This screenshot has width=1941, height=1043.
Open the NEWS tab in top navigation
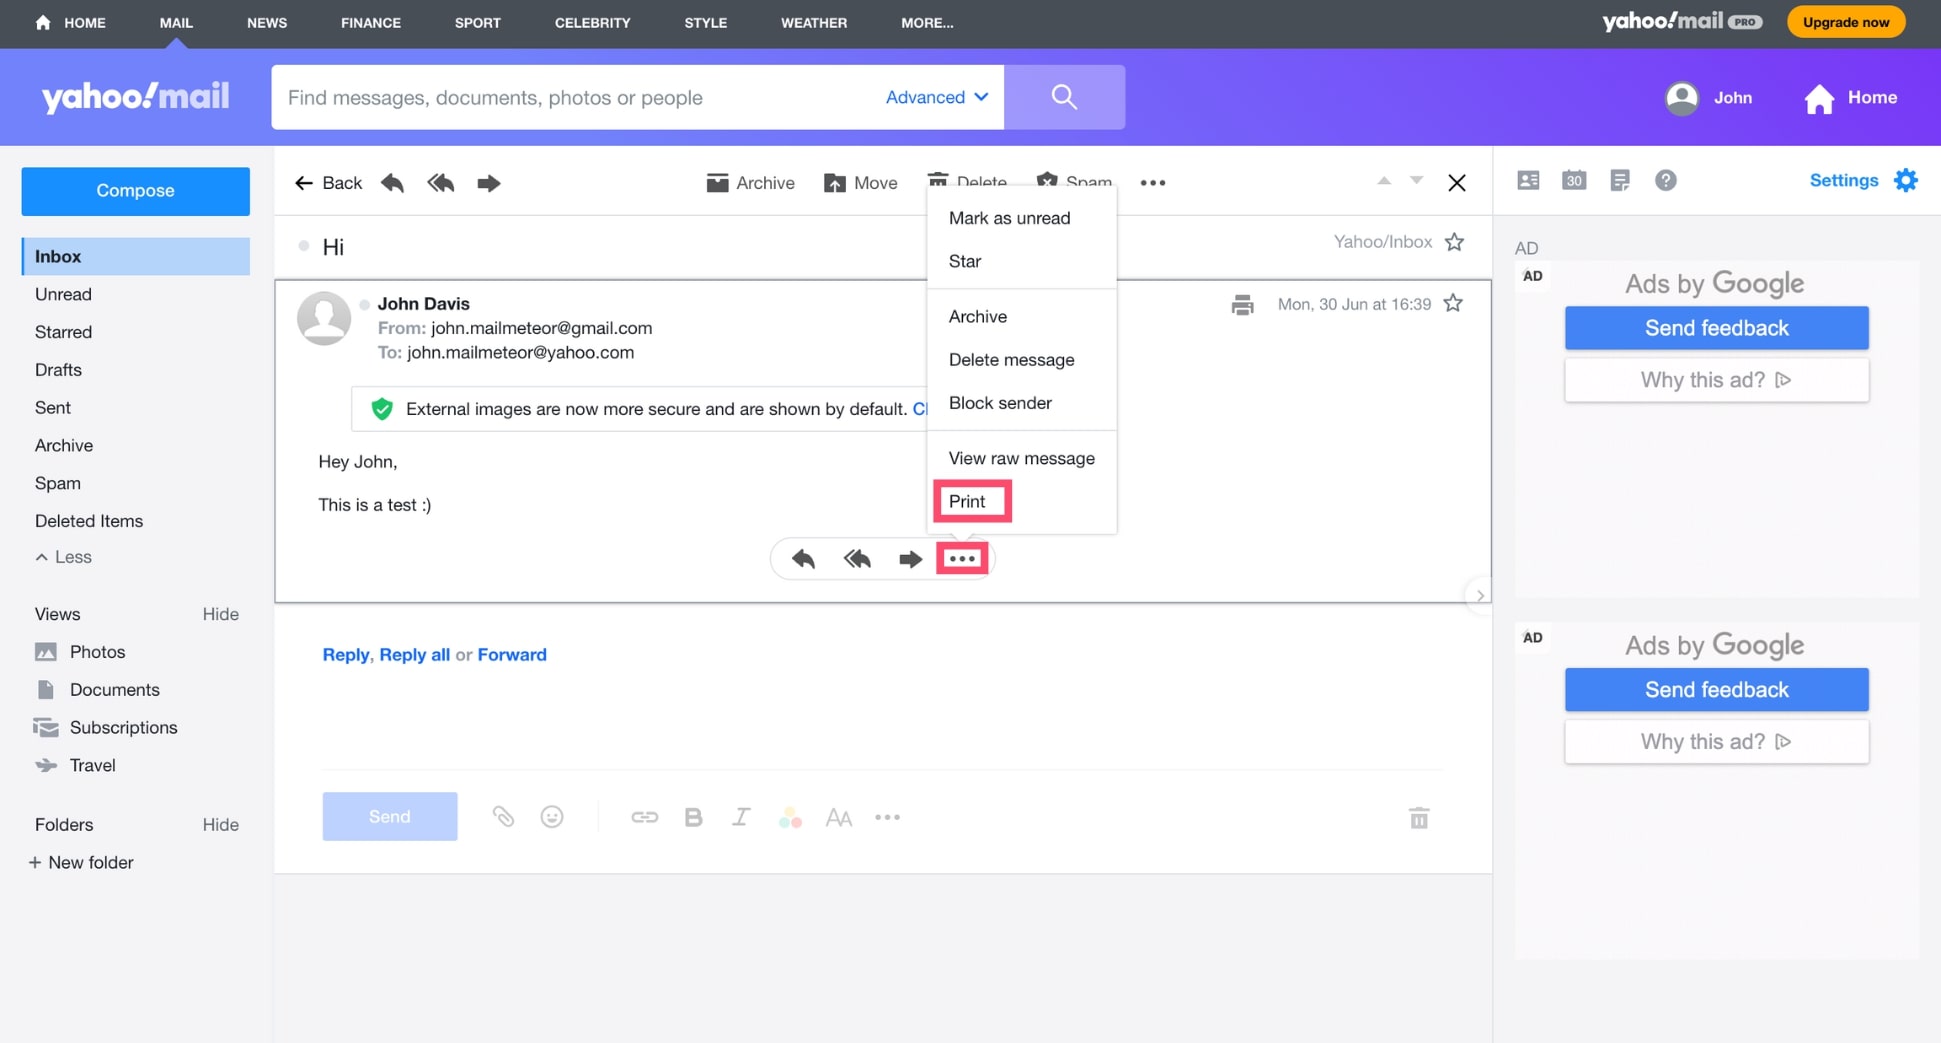click(267, 23)
